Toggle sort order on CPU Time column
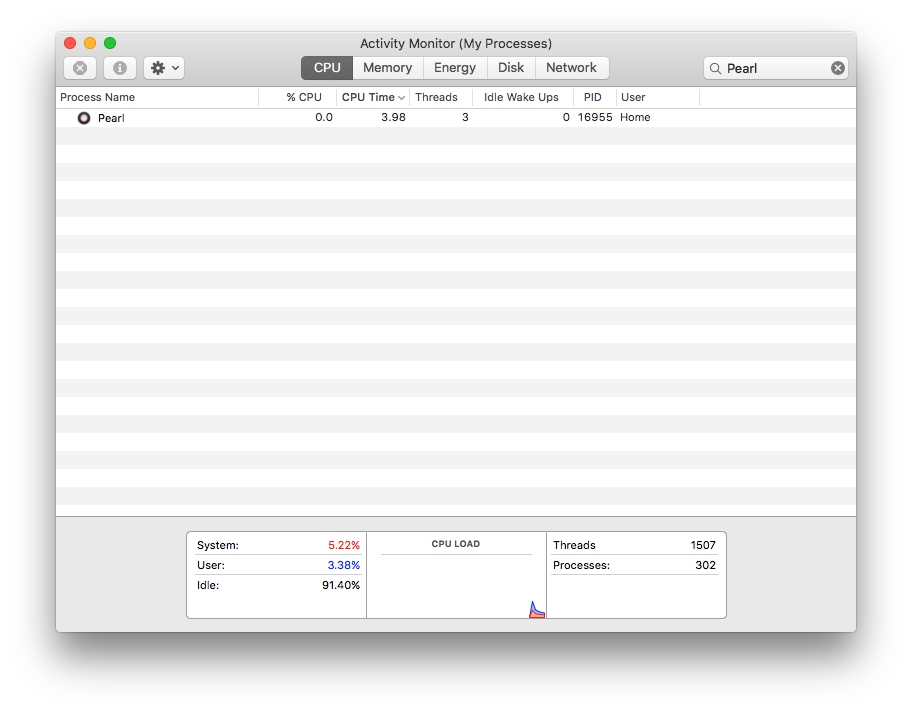The image size is (912, 712). (x=373, y=97)
